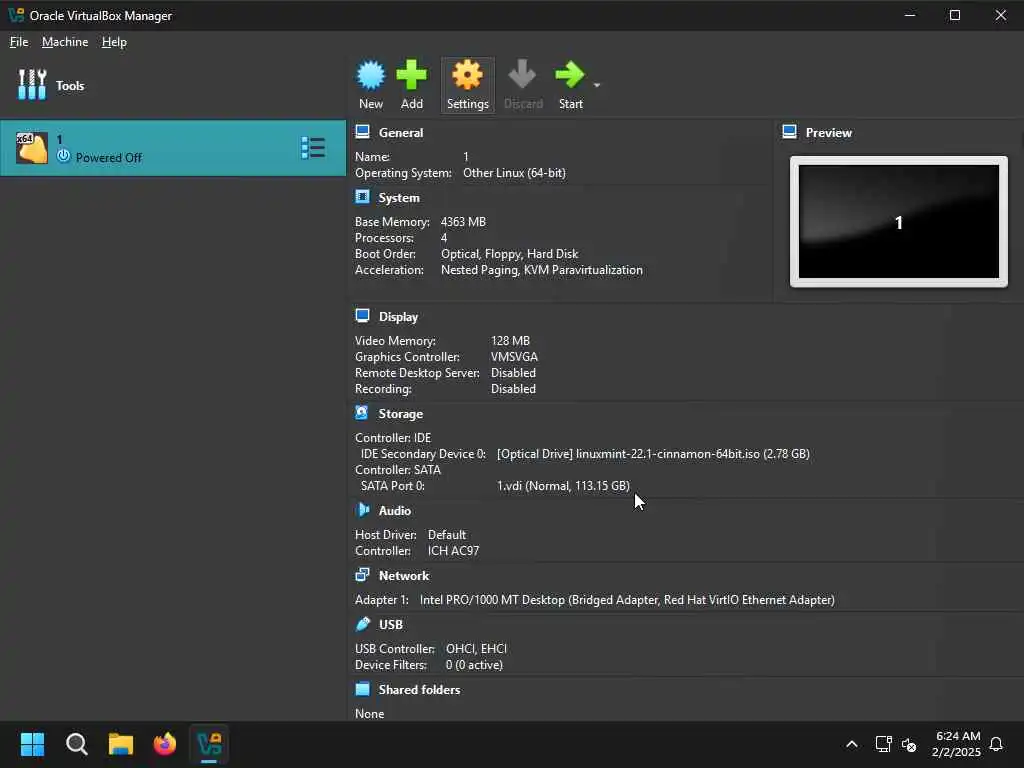The width and height of the screenshot is (1024, 768).
Task: Click the Discard toolbar arrow icon
Action: pos(522,76)
